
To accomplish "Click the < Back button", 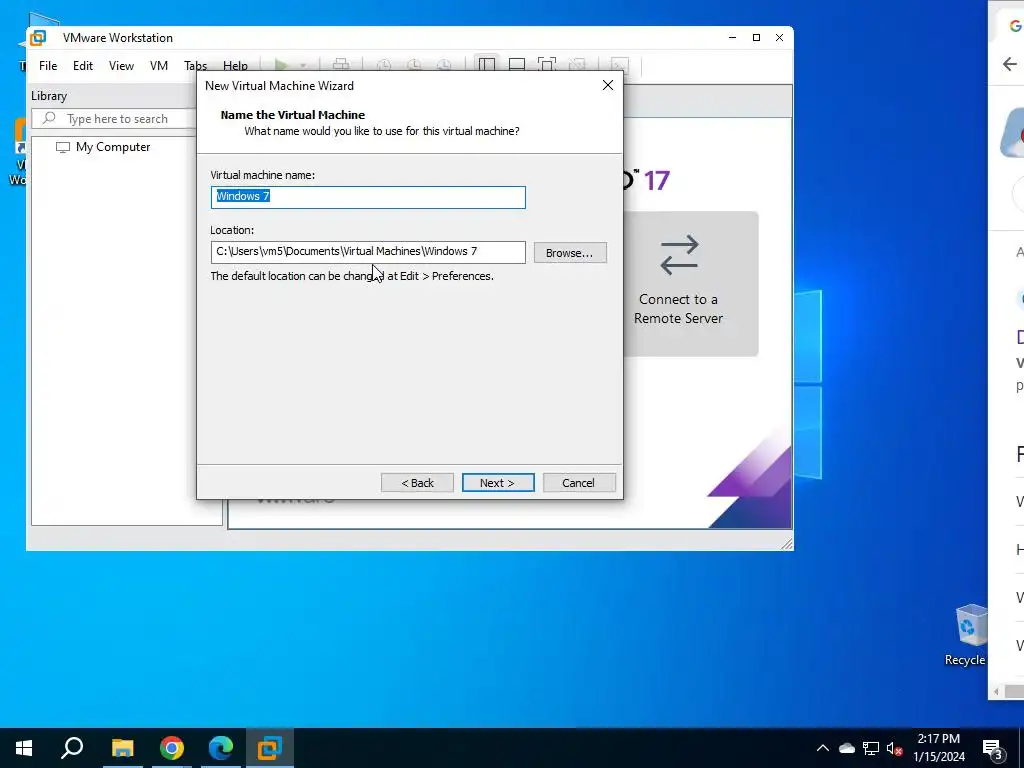I will (417, 483).
